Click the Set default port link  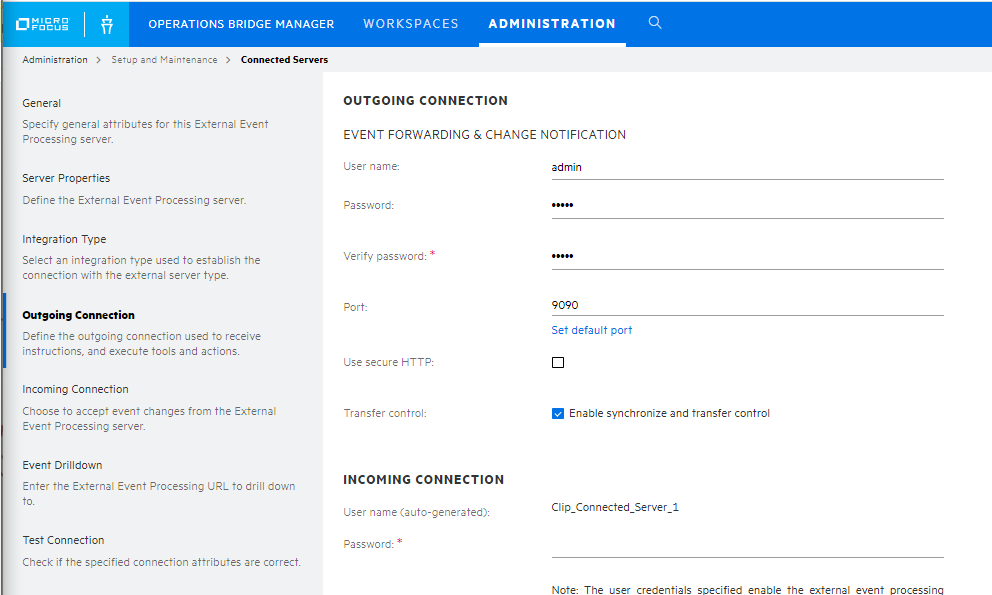pyautogui.click(x=592, y=330)
